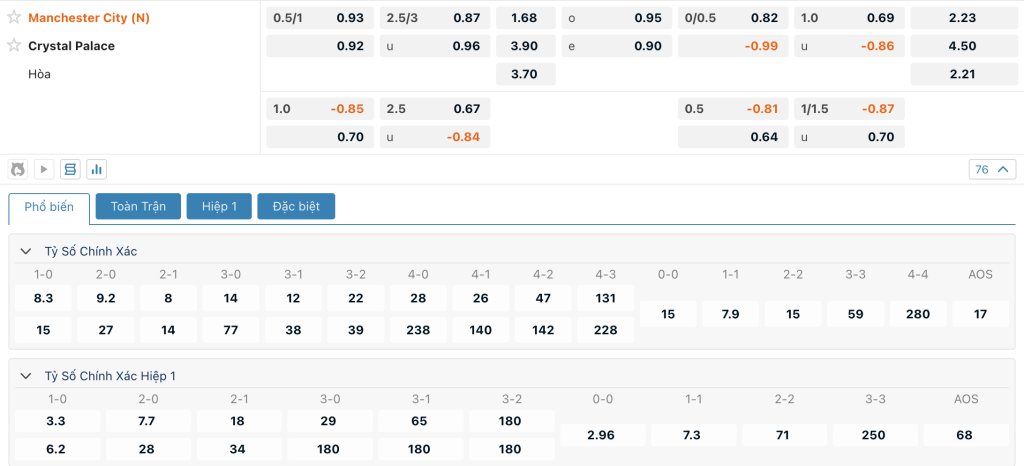The width and height of the screenshot is (1024, 466).
Task: Open the Manchester City (N) team name
Action: tap(89, 18)
